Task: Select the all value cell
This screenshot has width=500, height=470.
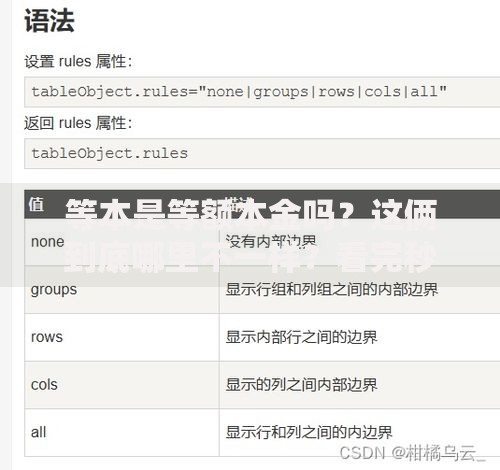Action: [122, 432]
